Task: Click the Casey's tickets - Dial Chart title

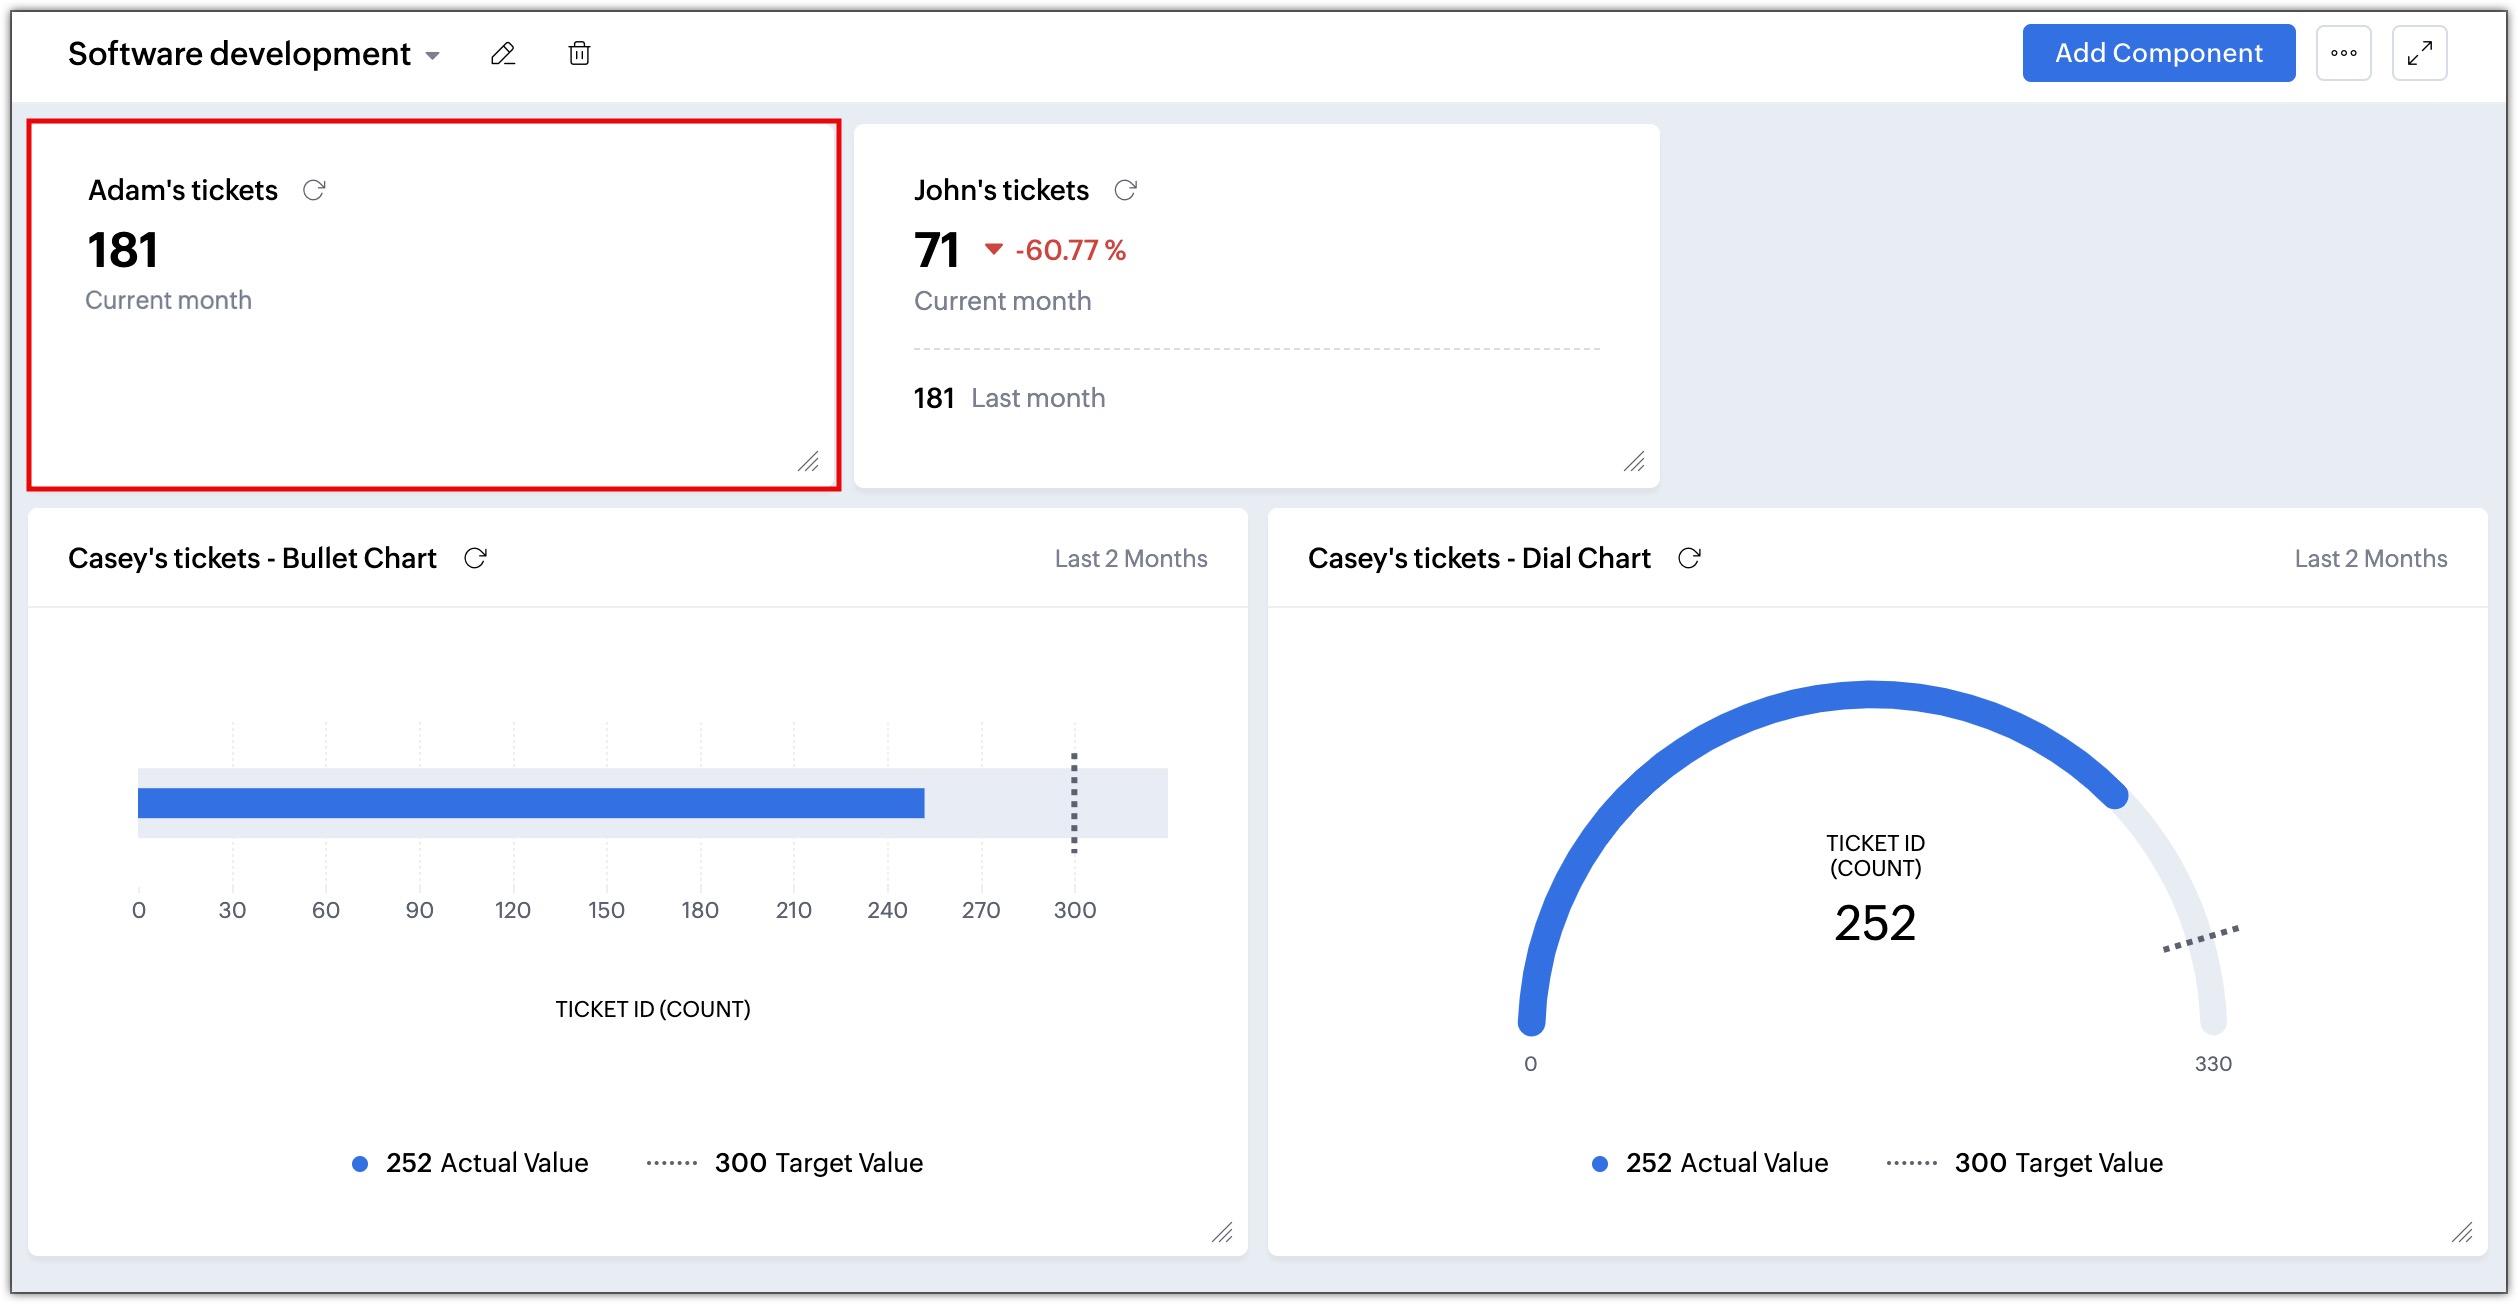Action: (x=1479, y=558)
